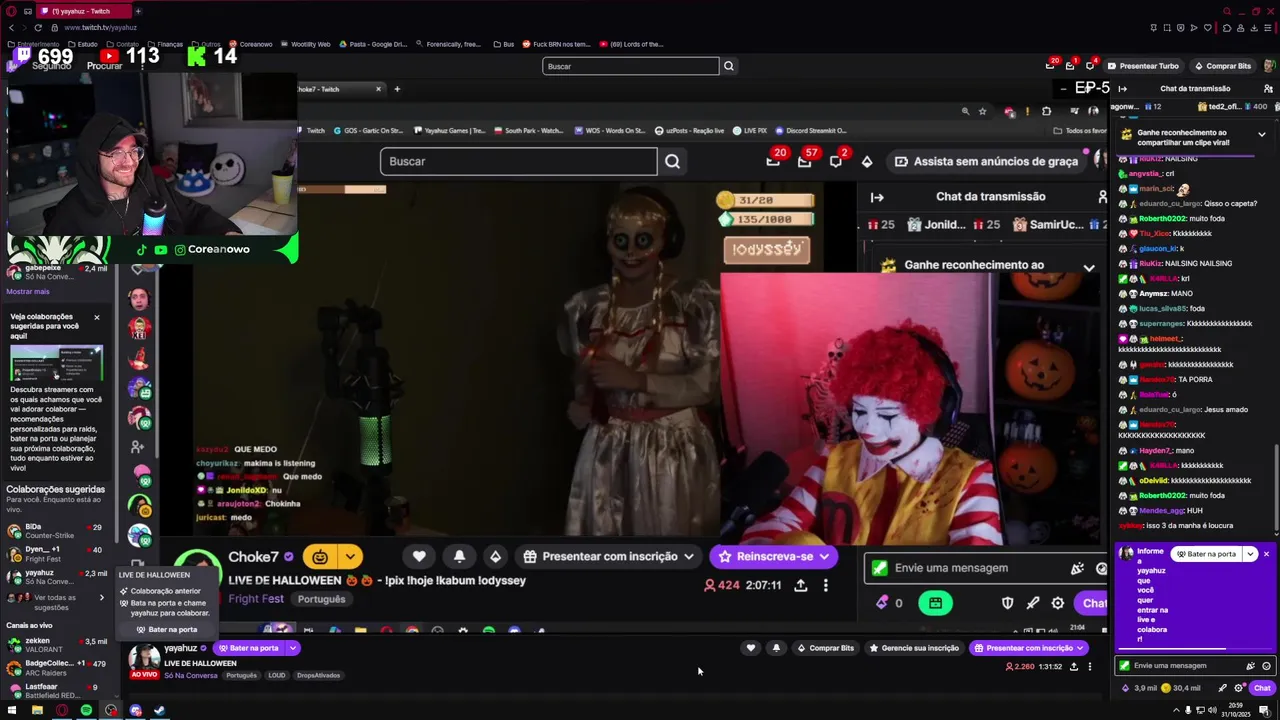Click search icon in inner Choke7 Twitch page

672,161
